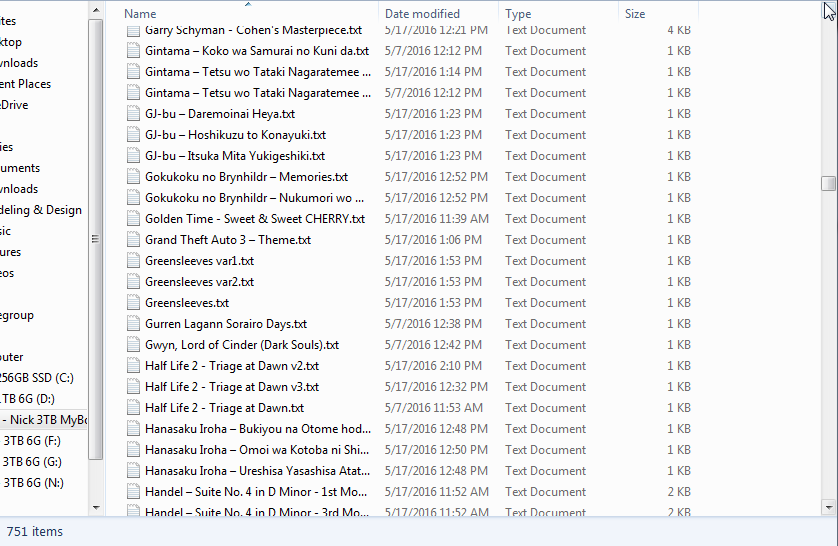Open the 3TB 6G (F:) drive
The image size is (838, 546).
tap(32, 441)
